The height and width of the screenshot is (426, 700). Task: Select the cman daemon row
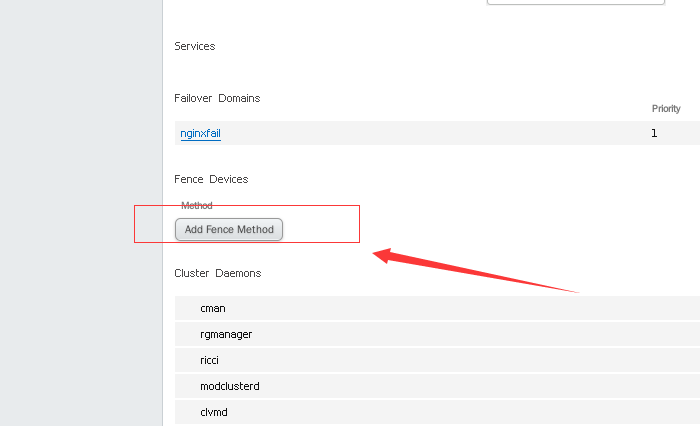tap(212, 308)
